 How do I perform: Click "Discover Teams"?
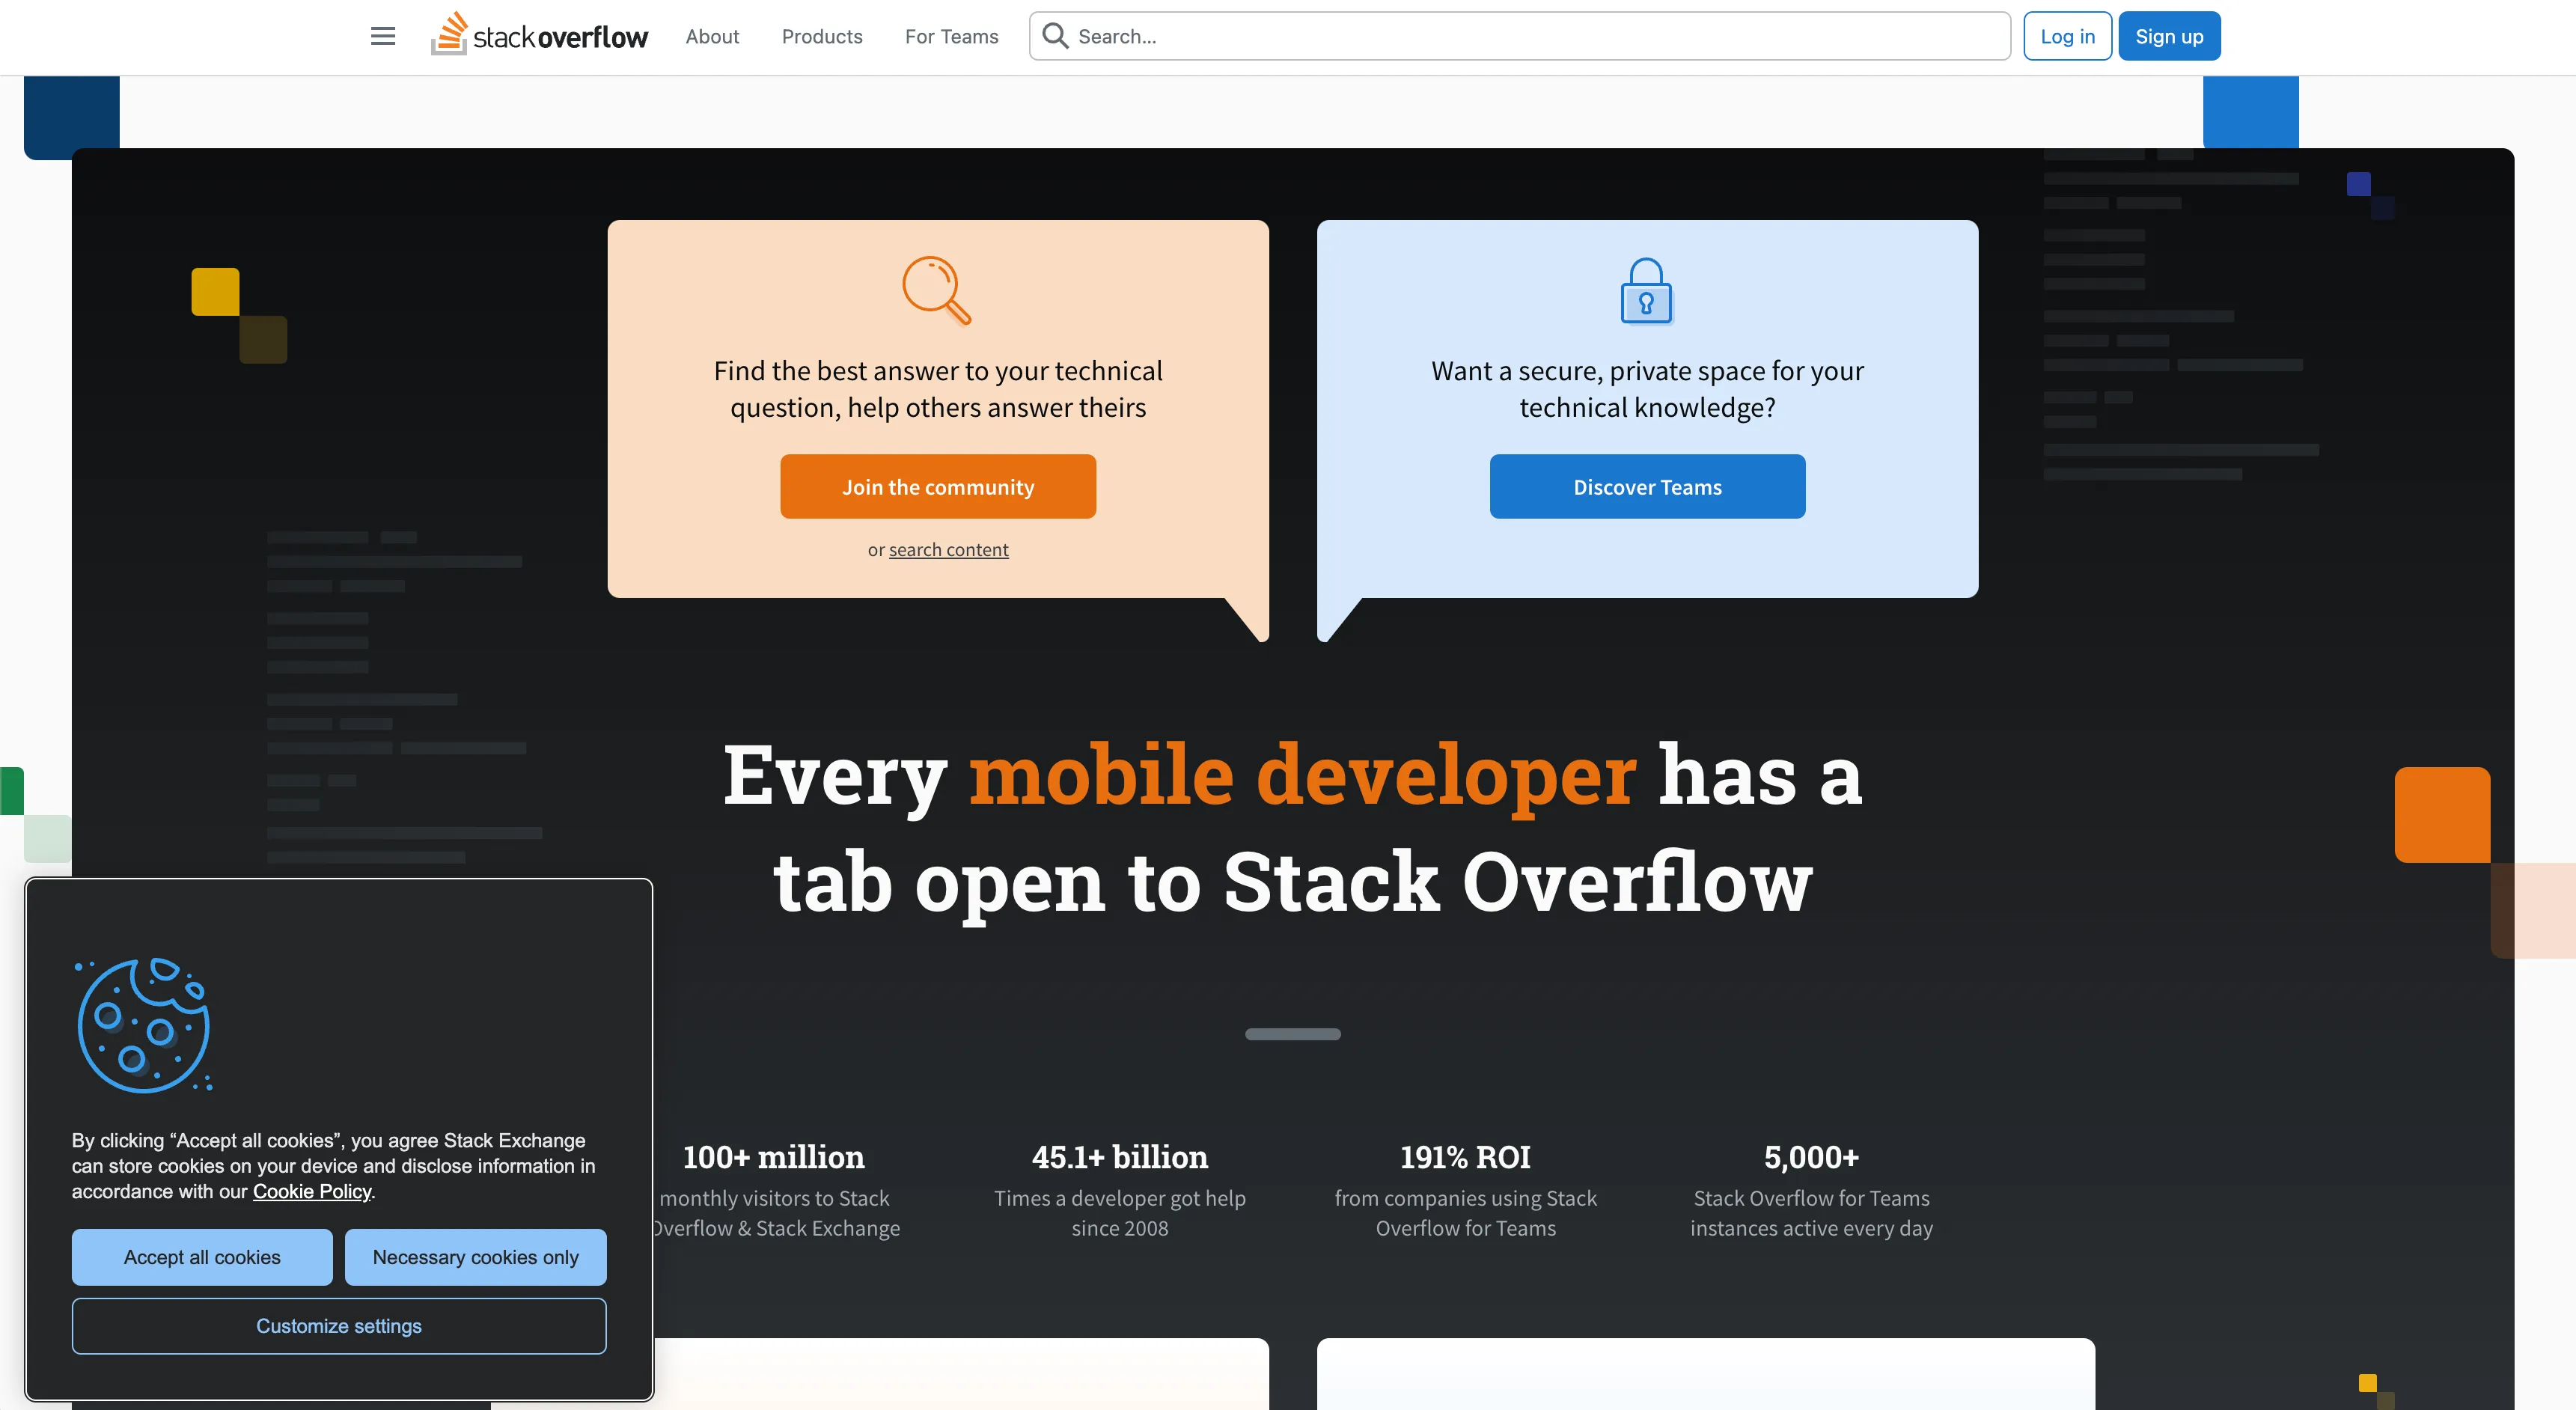tap(1646, 487)
